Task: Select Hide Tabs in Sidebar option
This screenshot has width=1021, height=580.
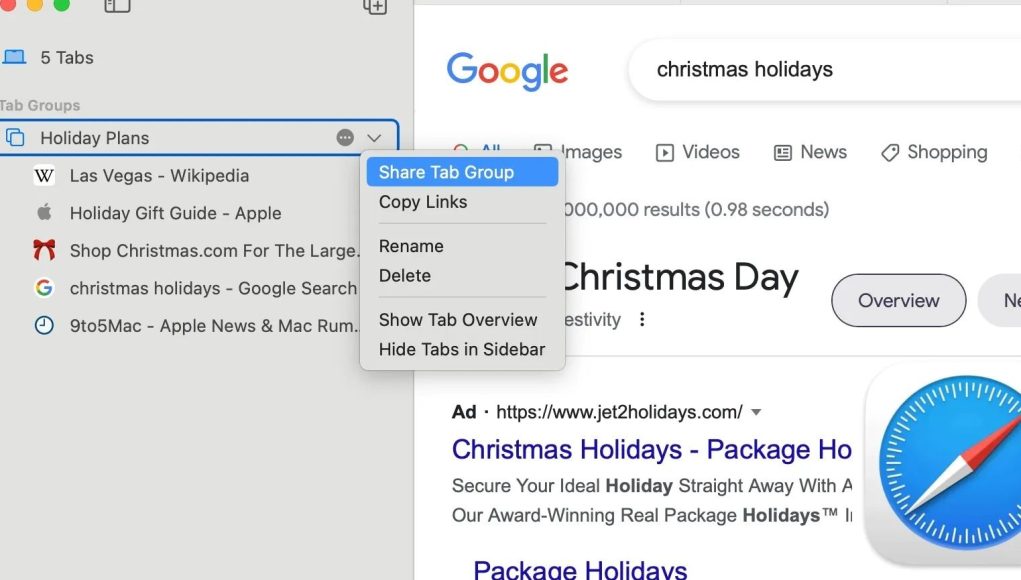Action: [x=462, y=350]
